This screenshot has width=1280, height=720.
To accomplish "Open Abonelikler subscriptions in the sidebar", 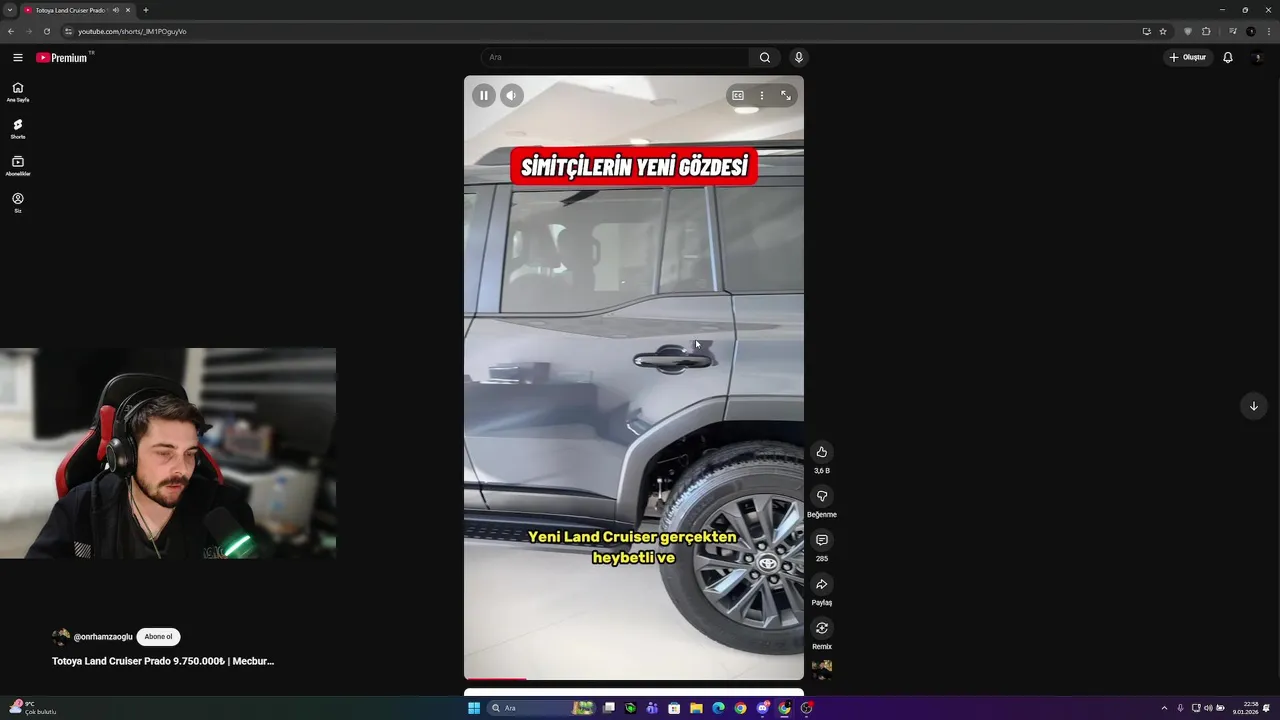I will [18, 166].
